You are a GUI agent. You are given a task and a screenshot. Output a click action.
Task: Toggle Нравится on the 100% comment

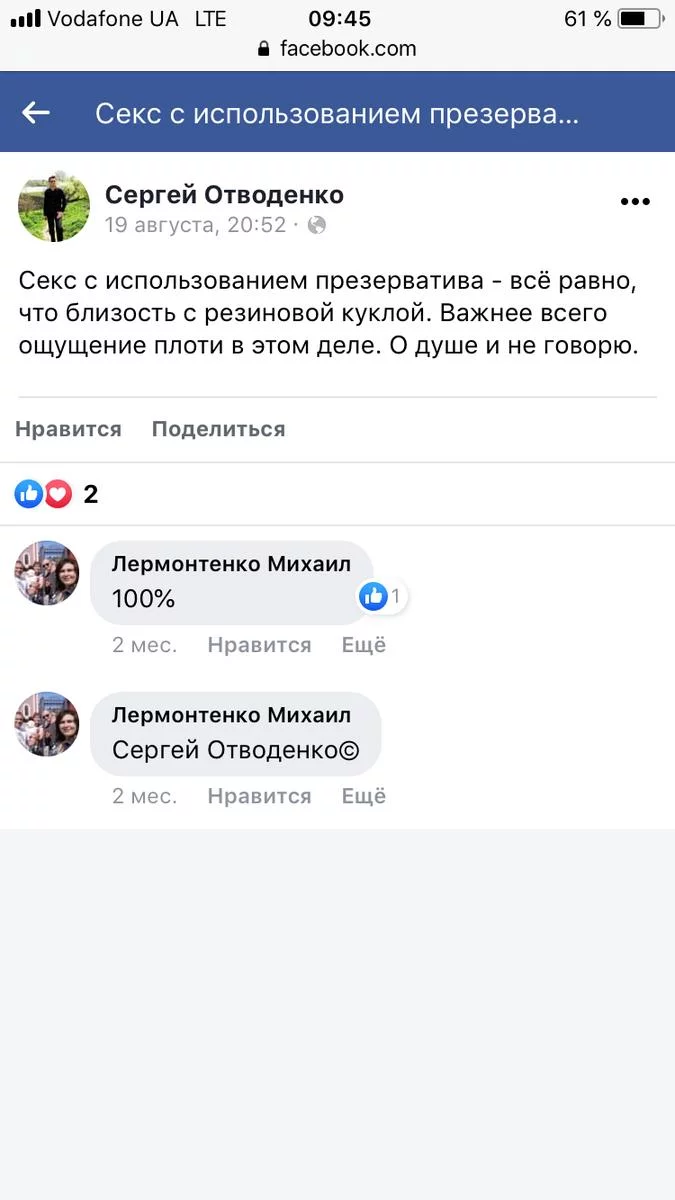pos(259,645)
